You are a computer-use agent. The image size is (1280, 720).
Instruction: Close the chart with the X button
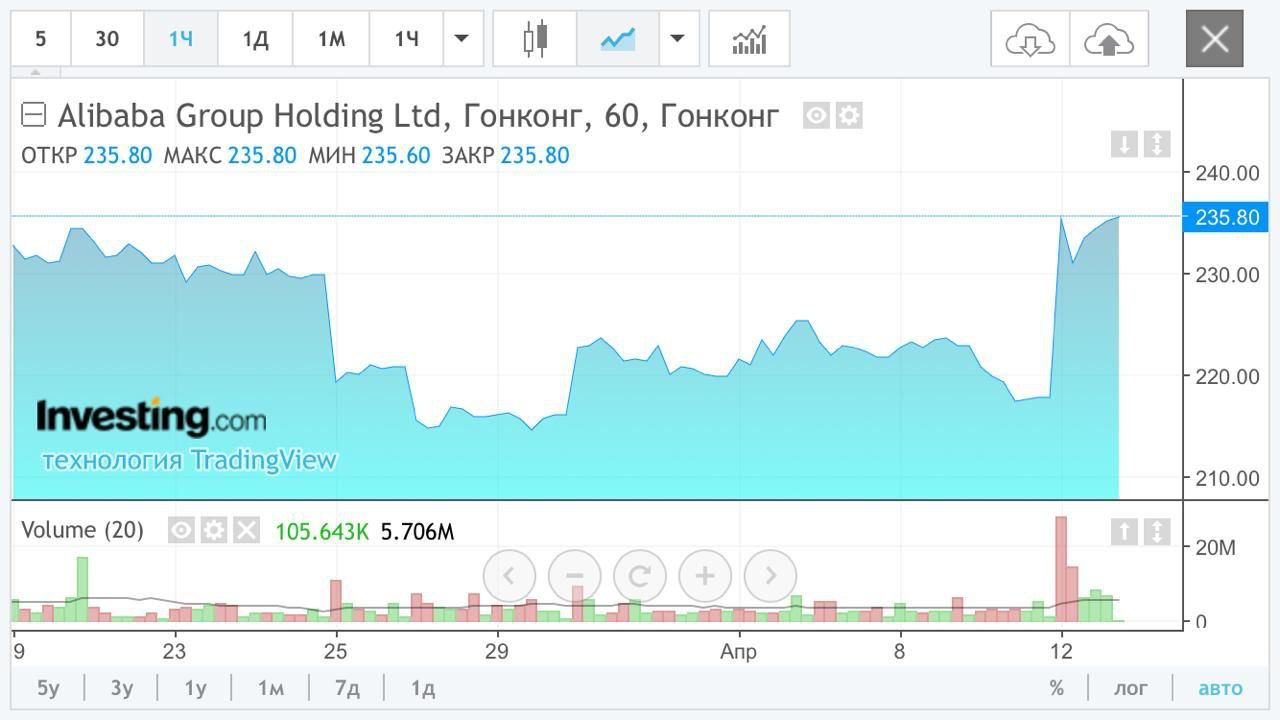pos(1214,39)
